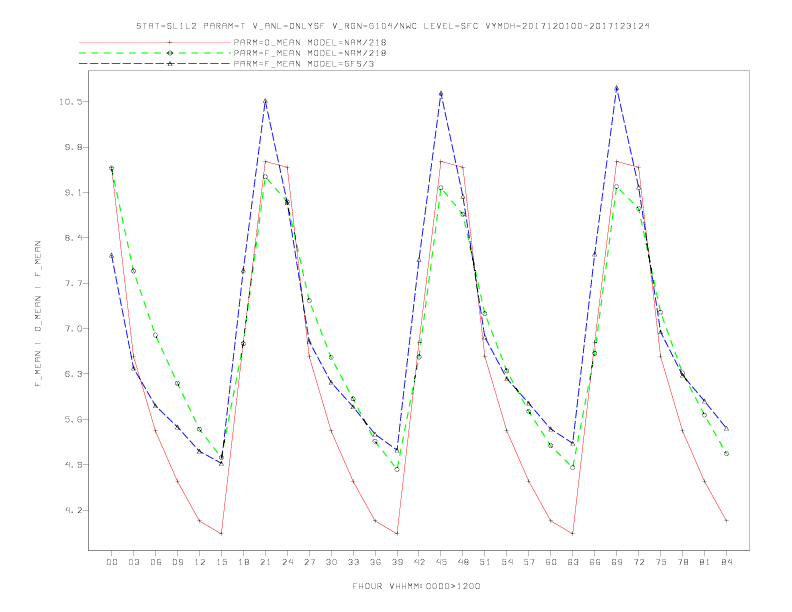The image size is (792, 612).
Task: Click the green dashed legend line sample
Action: tap(155, 53)
